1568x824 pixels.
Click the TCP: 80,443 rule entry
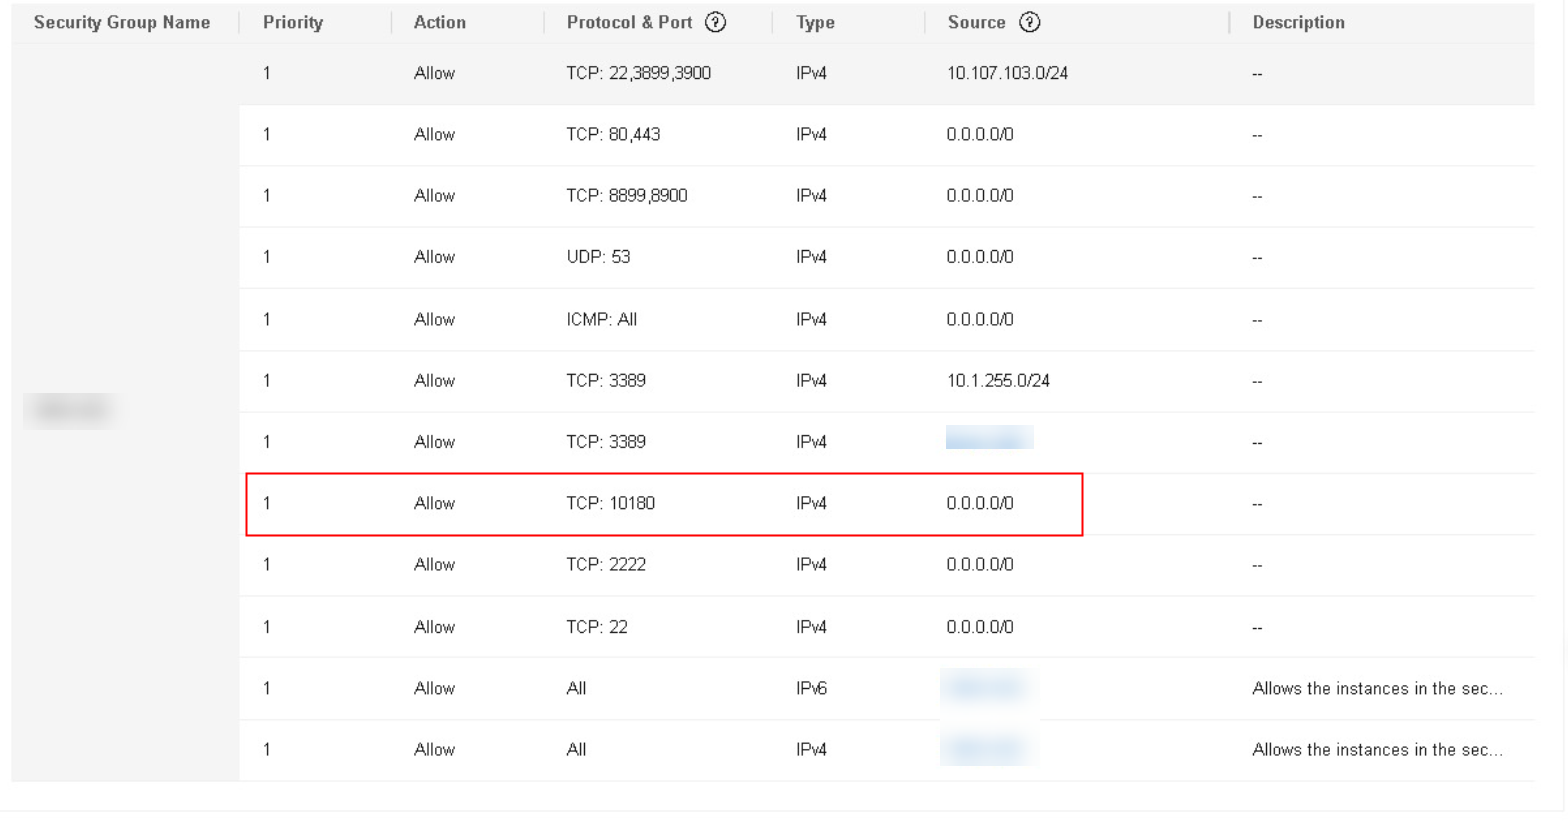613,134
